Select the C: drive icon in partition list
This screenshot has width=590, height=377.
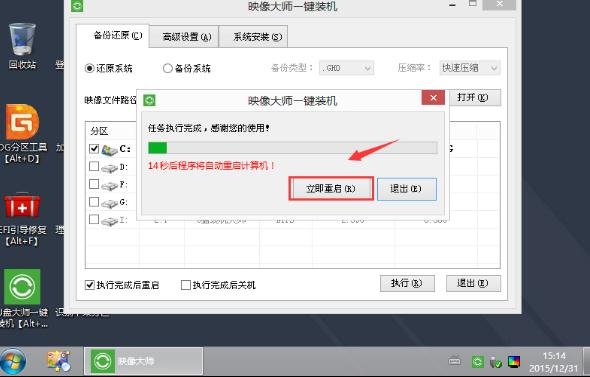109,150
